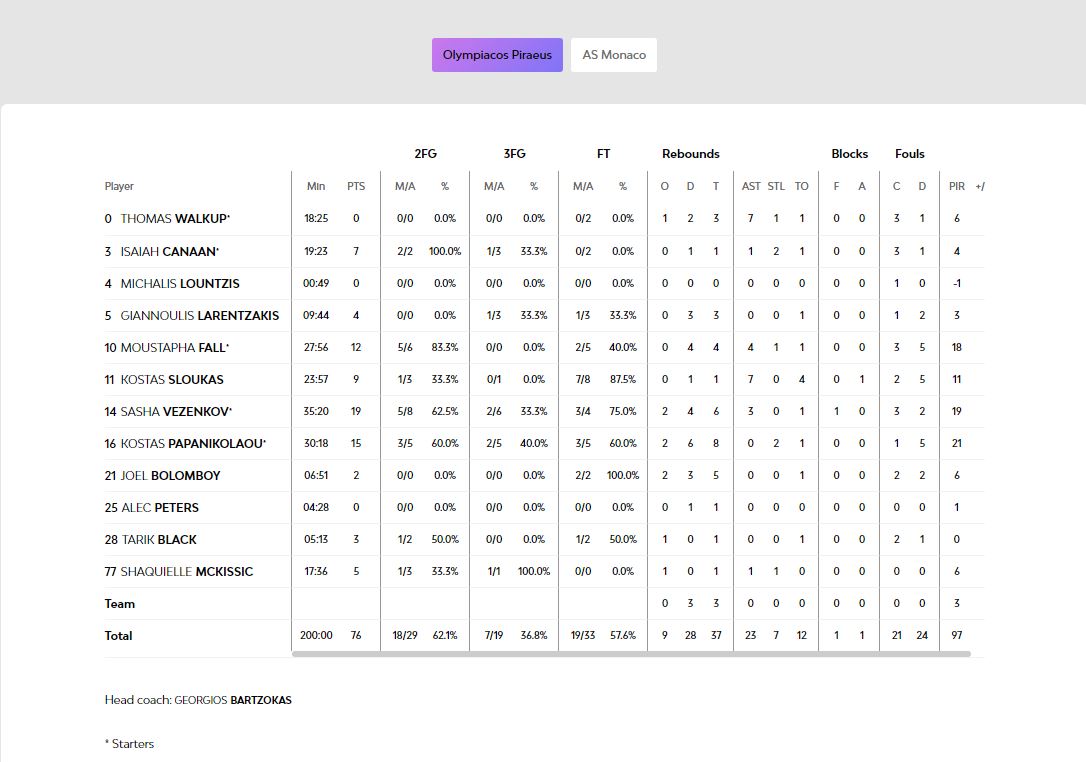This screenshot has height=762, width=1086.
Task: Click Peters' minutes 04:28
Action: (316, 507)
